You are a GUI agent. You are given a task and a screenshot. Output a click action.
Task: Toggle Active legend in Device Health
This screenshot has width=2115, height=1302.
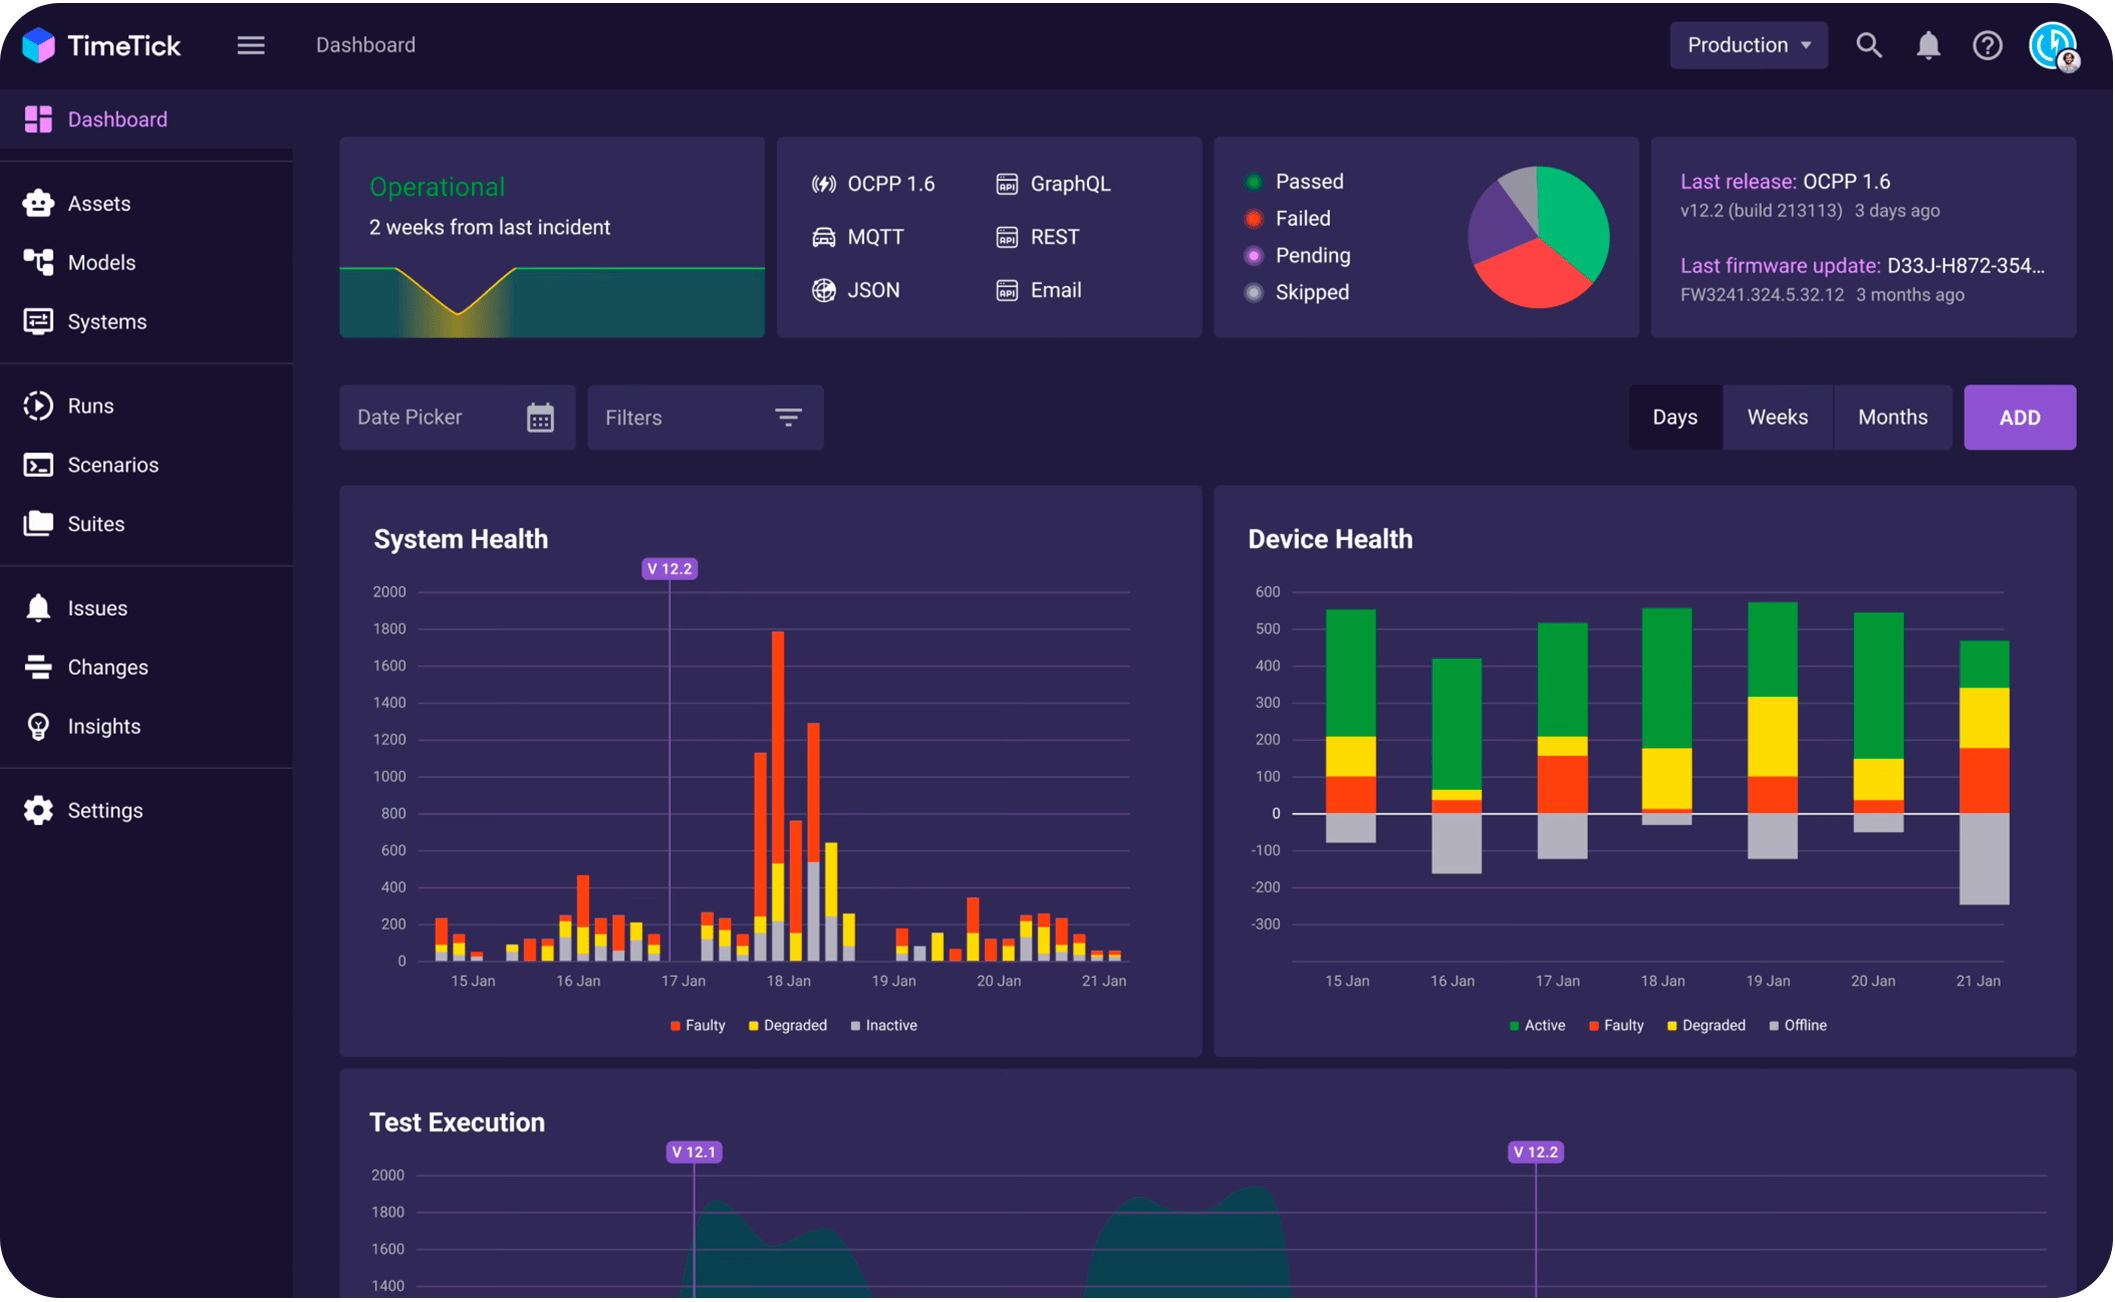[x=1537, y=1025]
